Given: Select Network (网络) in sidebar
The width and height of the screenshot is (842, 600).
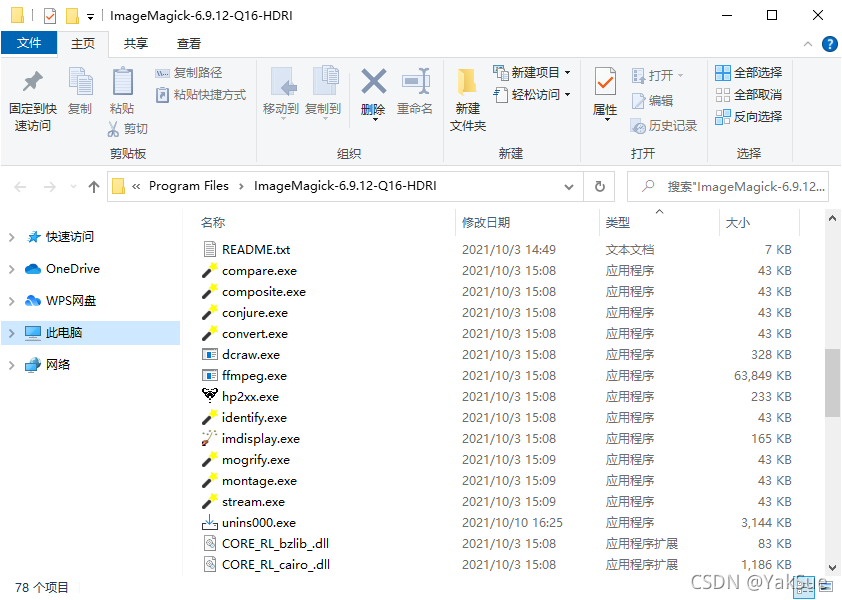Looking at the screenshot, I should 57,365.
